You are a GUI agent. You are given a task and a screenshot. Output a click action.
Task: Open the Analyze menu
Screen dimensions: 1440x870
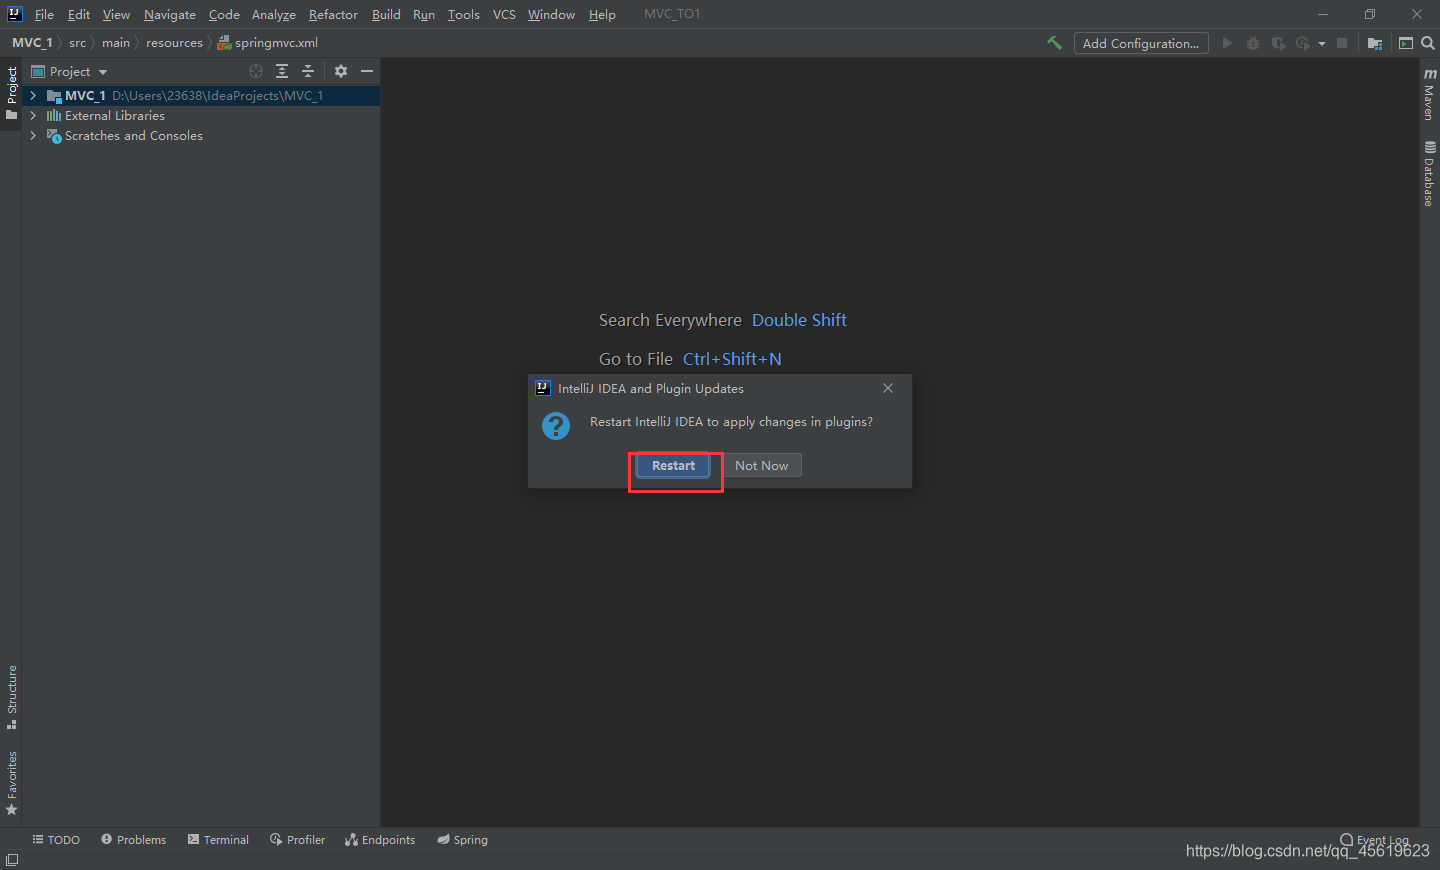pos(274,14)
